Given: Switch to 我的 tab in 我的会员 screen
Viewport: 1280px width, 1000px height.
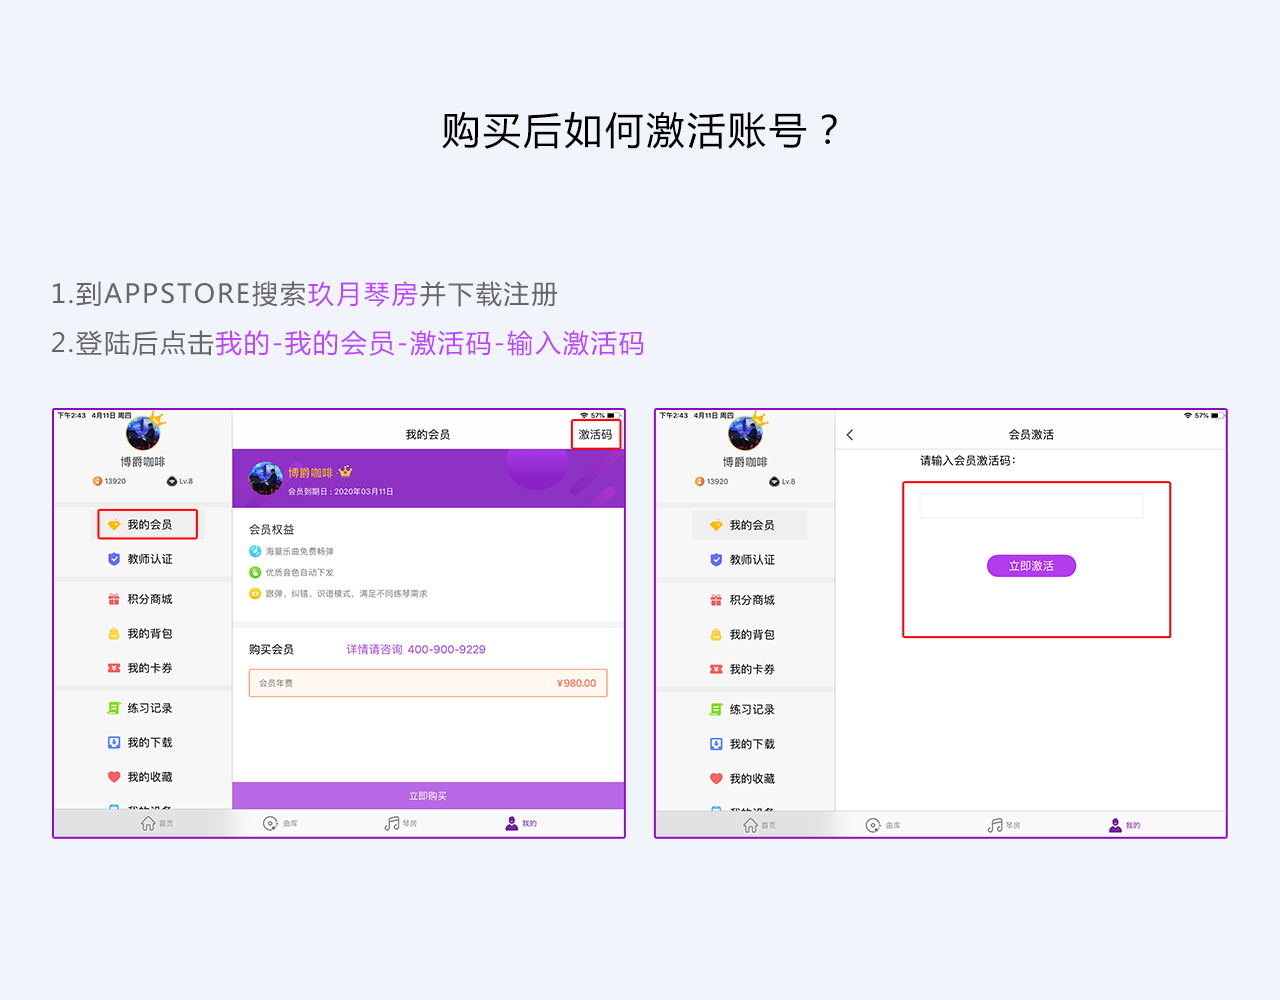Looking at the screenshot, I should 521,823.
